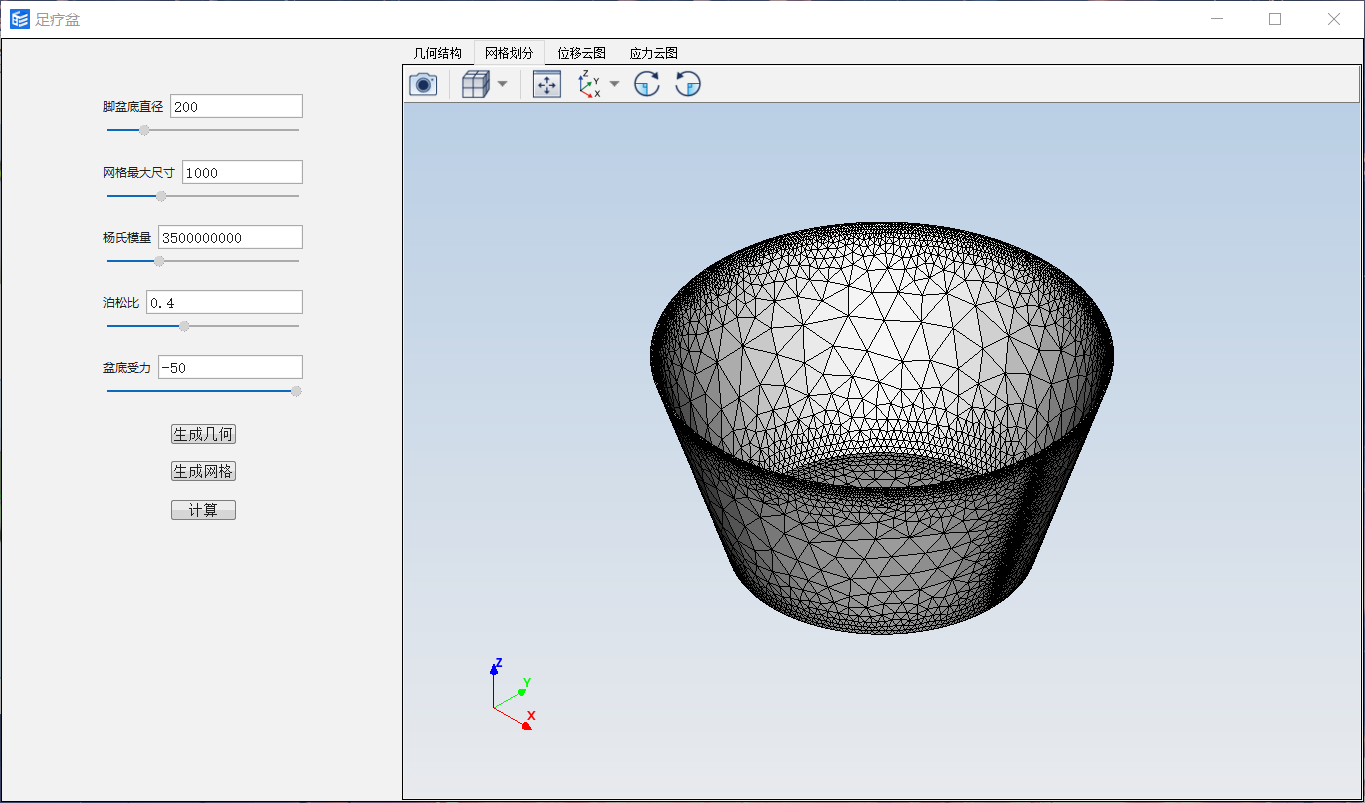Click the 盆底受力 label

pos(127,367)
